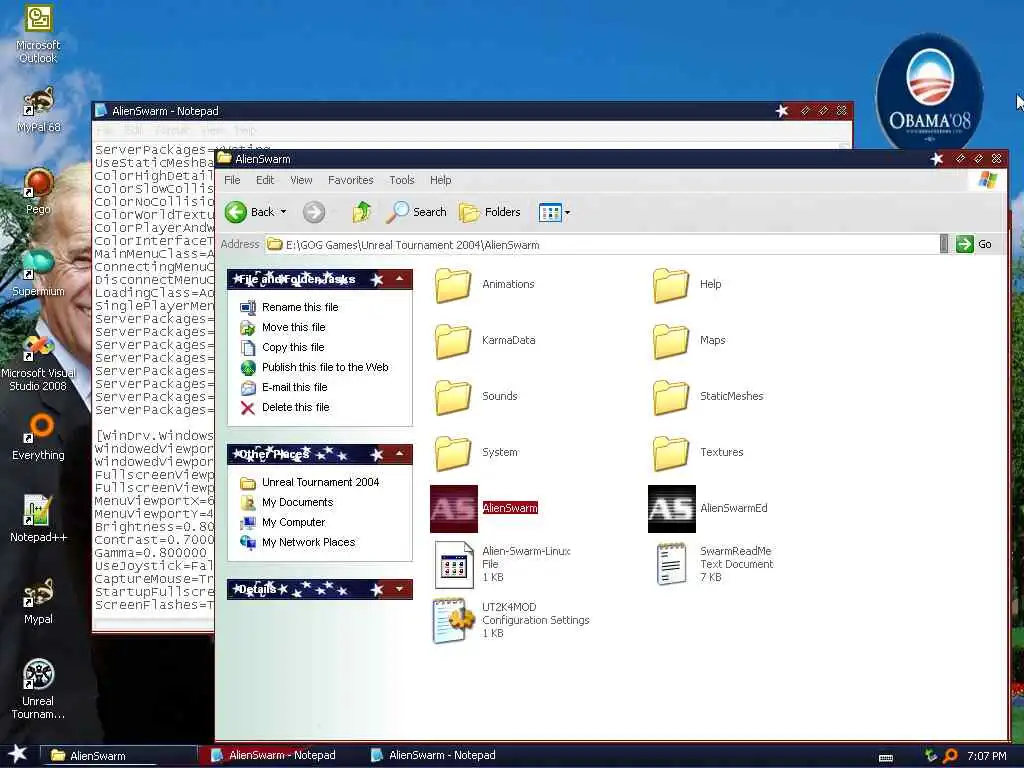Click the Notepad++ desktop icon
Image resolution: width=1024 pixels, height=768 pixels.
[38, 519]
